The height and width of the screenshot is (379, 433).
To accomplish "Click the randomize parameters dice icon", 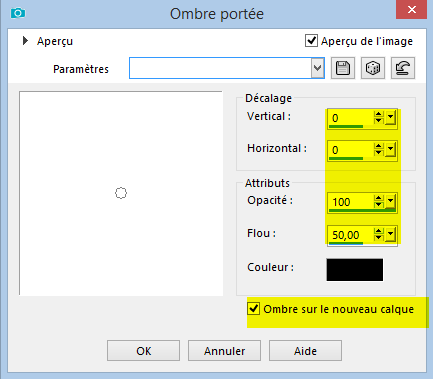I will (x=373, y=68).
